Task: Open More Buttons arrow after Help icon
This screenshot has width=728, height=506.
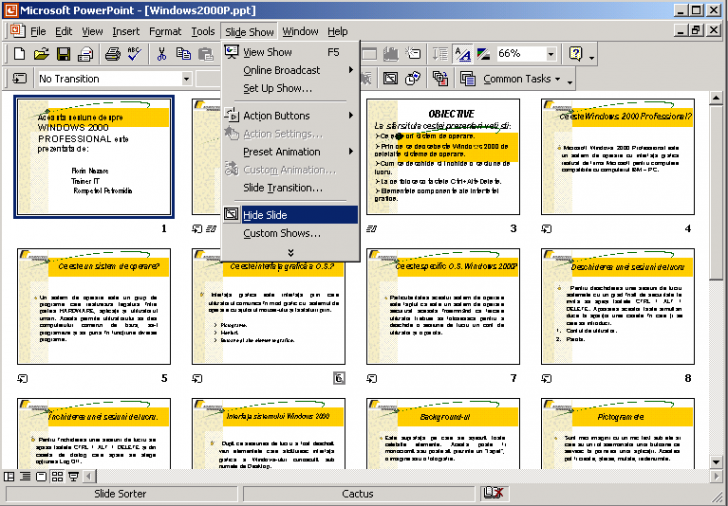Action: [592, 57]
